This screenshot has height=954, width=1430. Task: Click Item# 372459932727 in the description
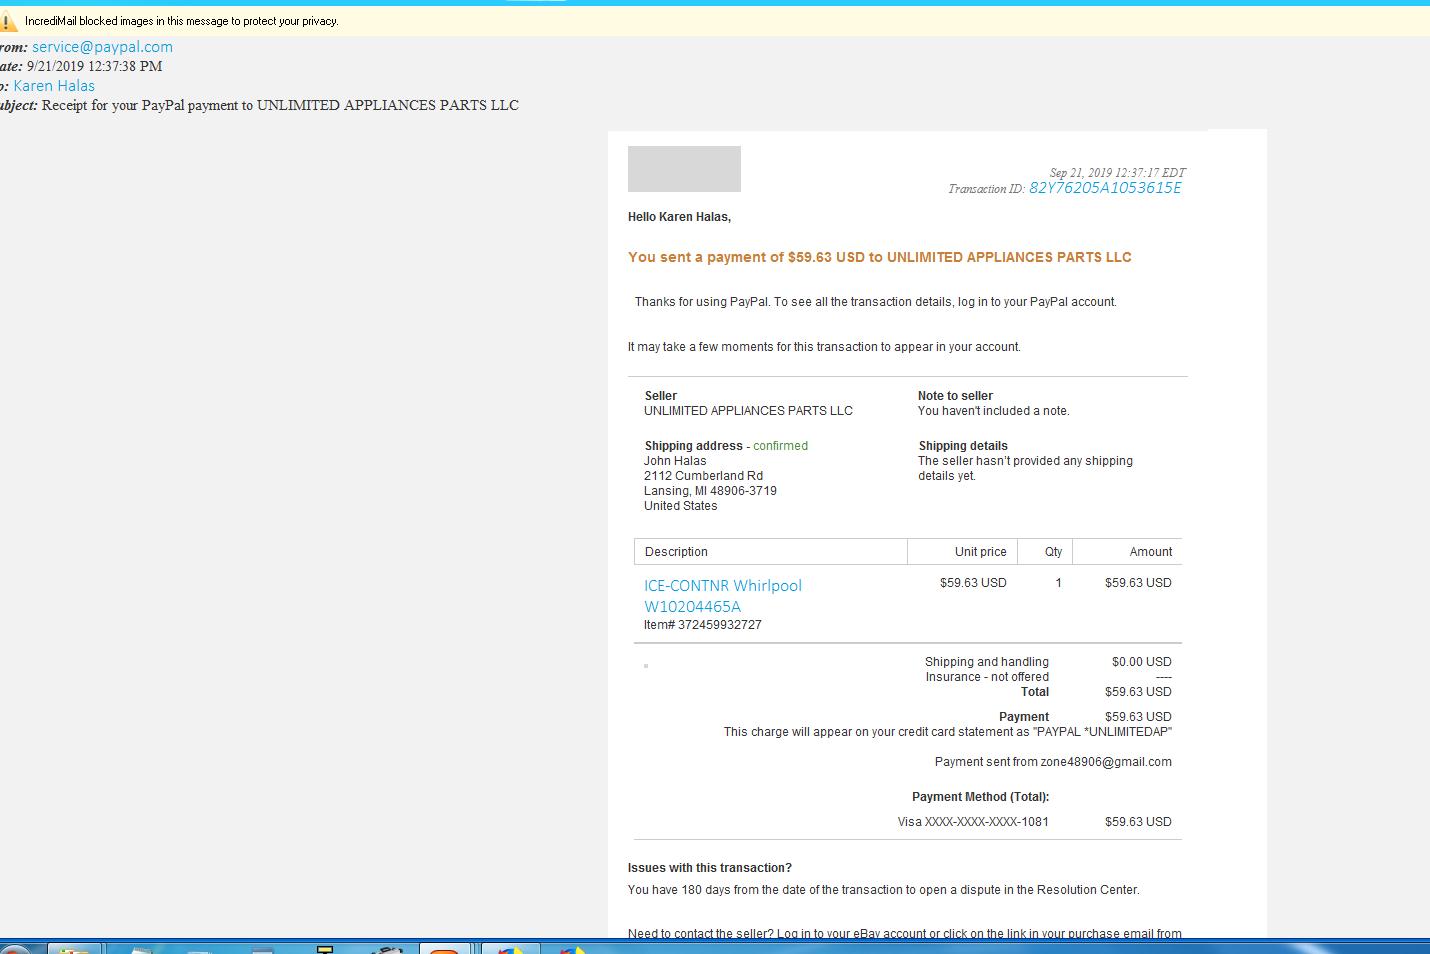click(x=702, y=624)
